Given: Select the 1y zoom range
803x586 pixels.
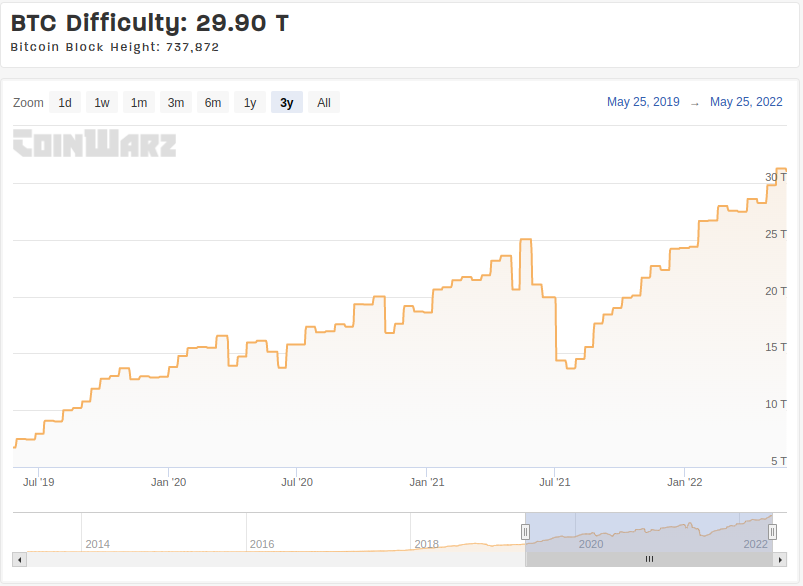Looking at the screenshot, I should 250,102.
